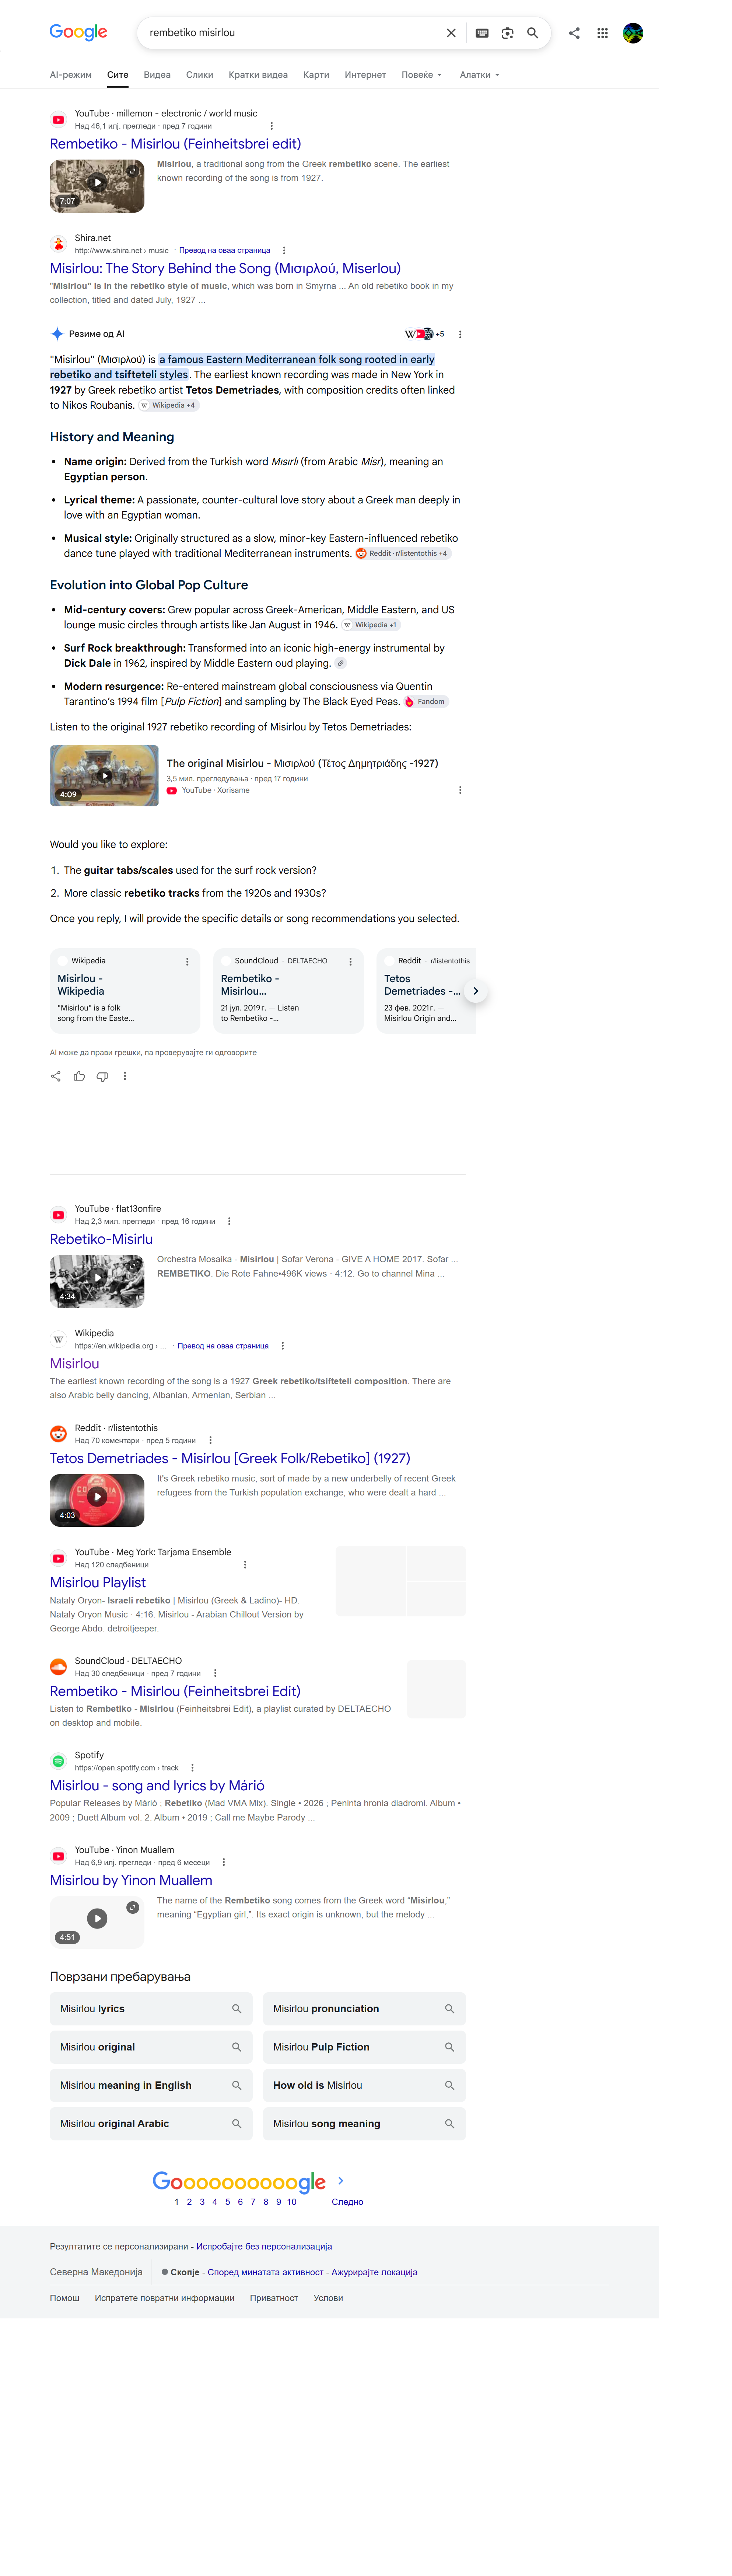Screen dimensions: 732x2576
Task: Search related query How old is Misirlou
Action: click(x=364, y=2085)
